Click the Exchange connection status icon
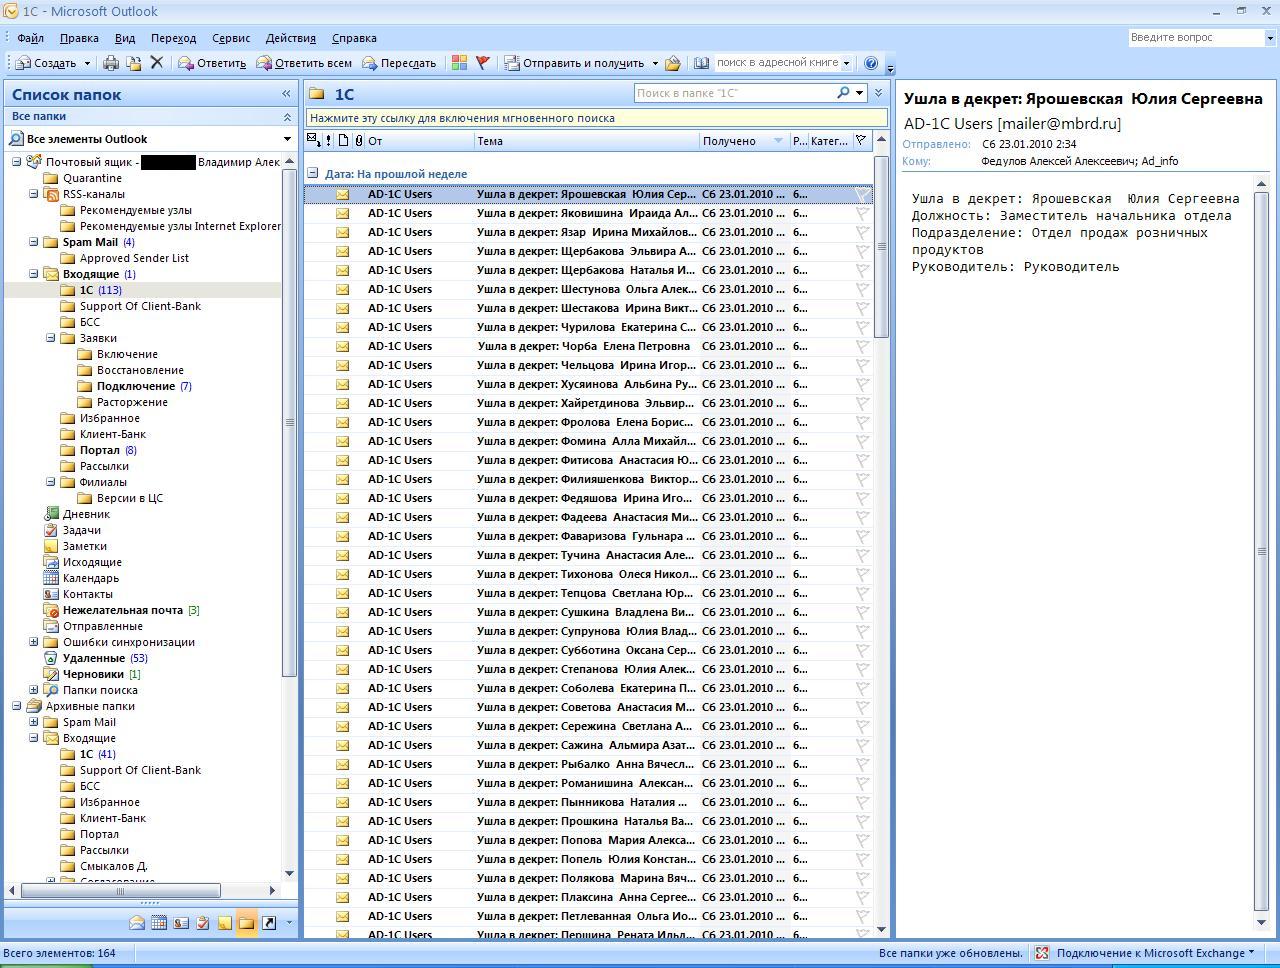Viewport: 1280px width, 968px height. click(x=1041, y=953)
